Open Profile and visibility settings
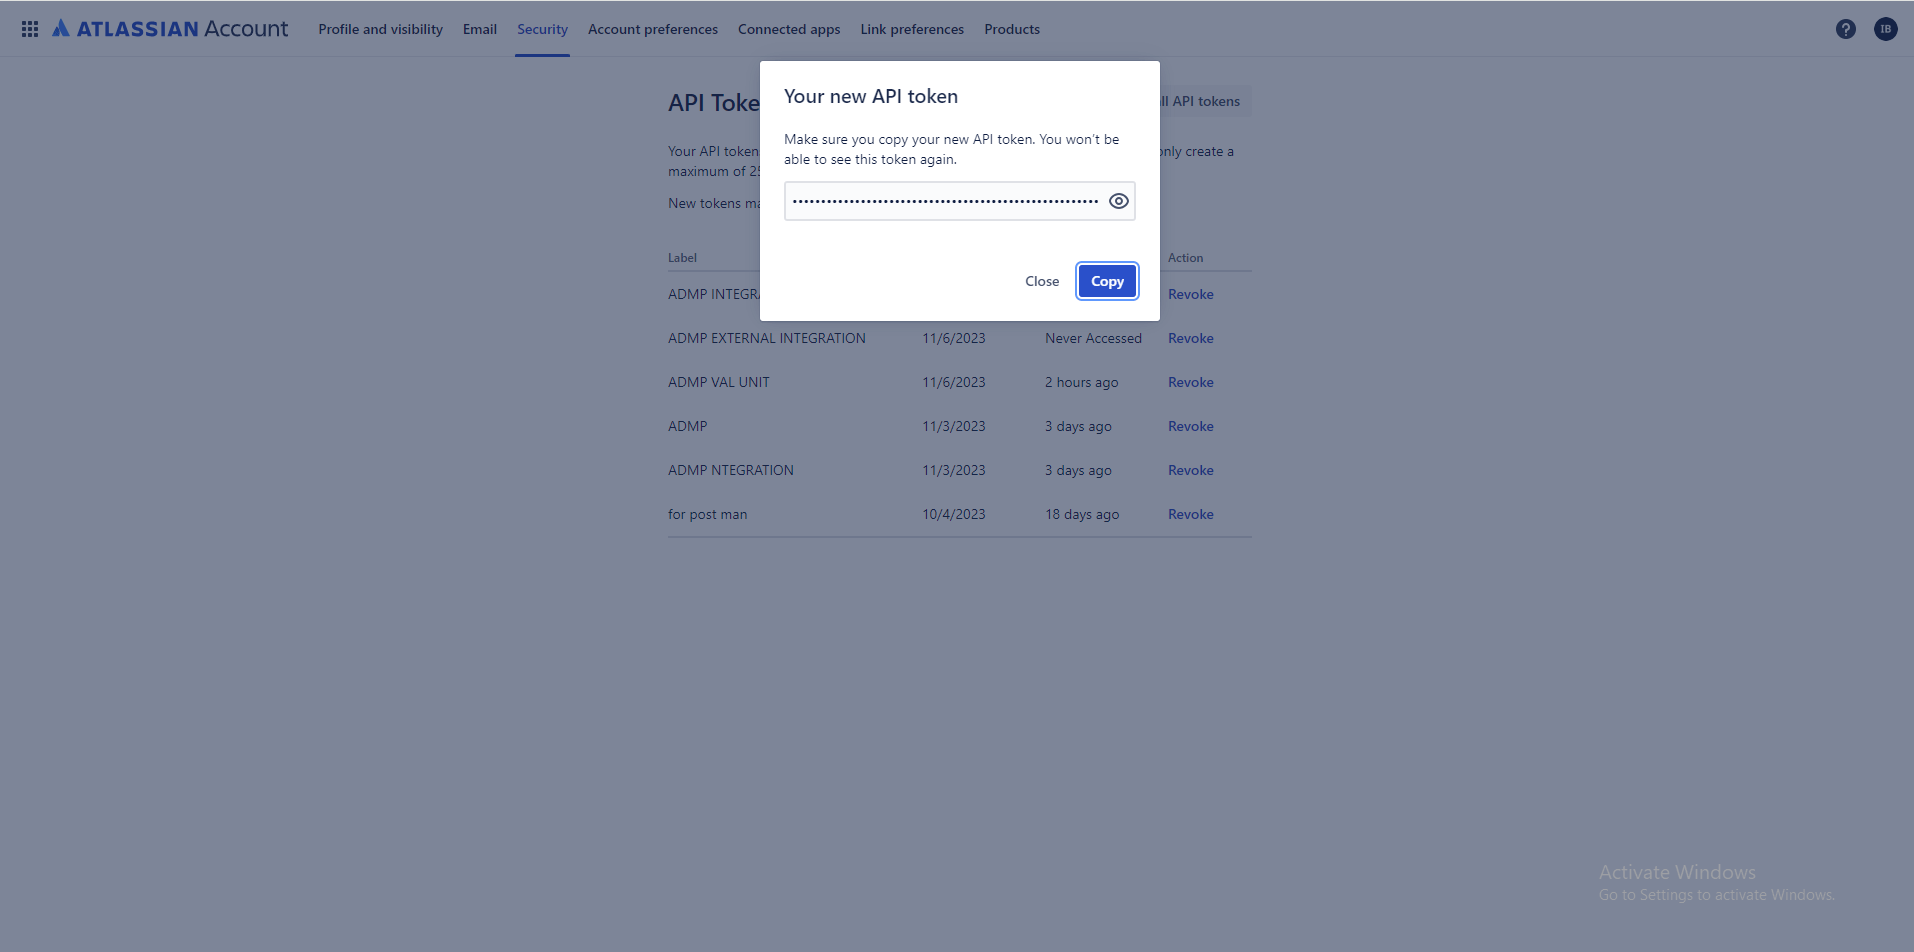This screenshot has height=952, width=1914. point(380,28)
